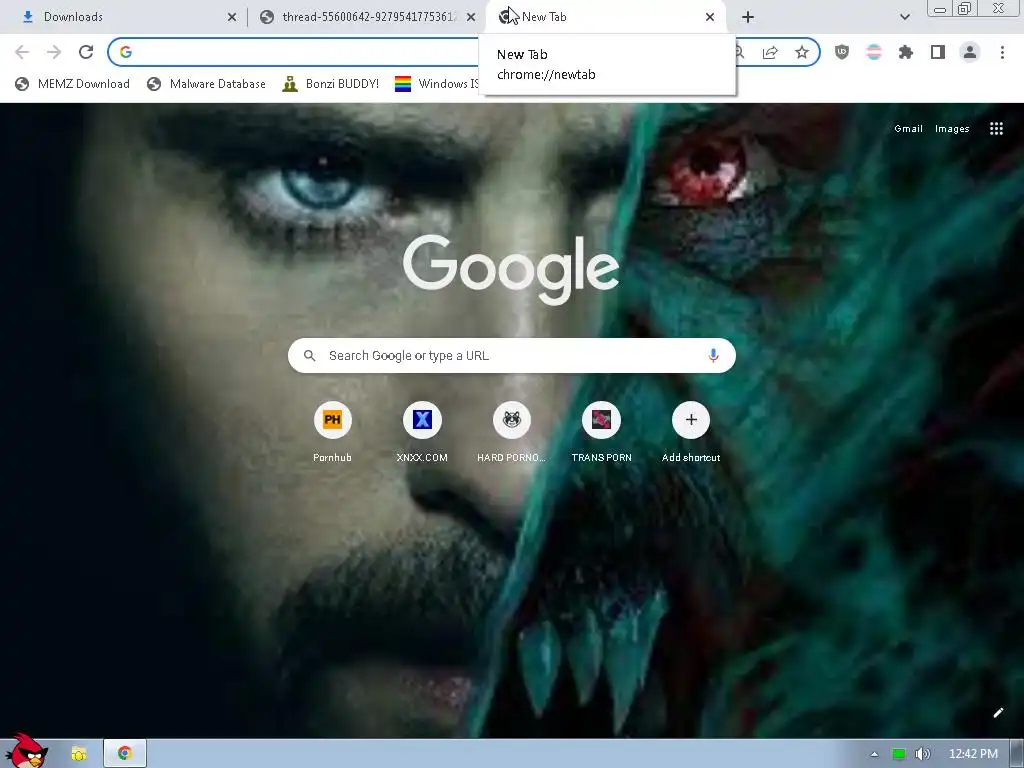
Task: Open the Extensions puzzle-piece menu
Action: point(906,52)
